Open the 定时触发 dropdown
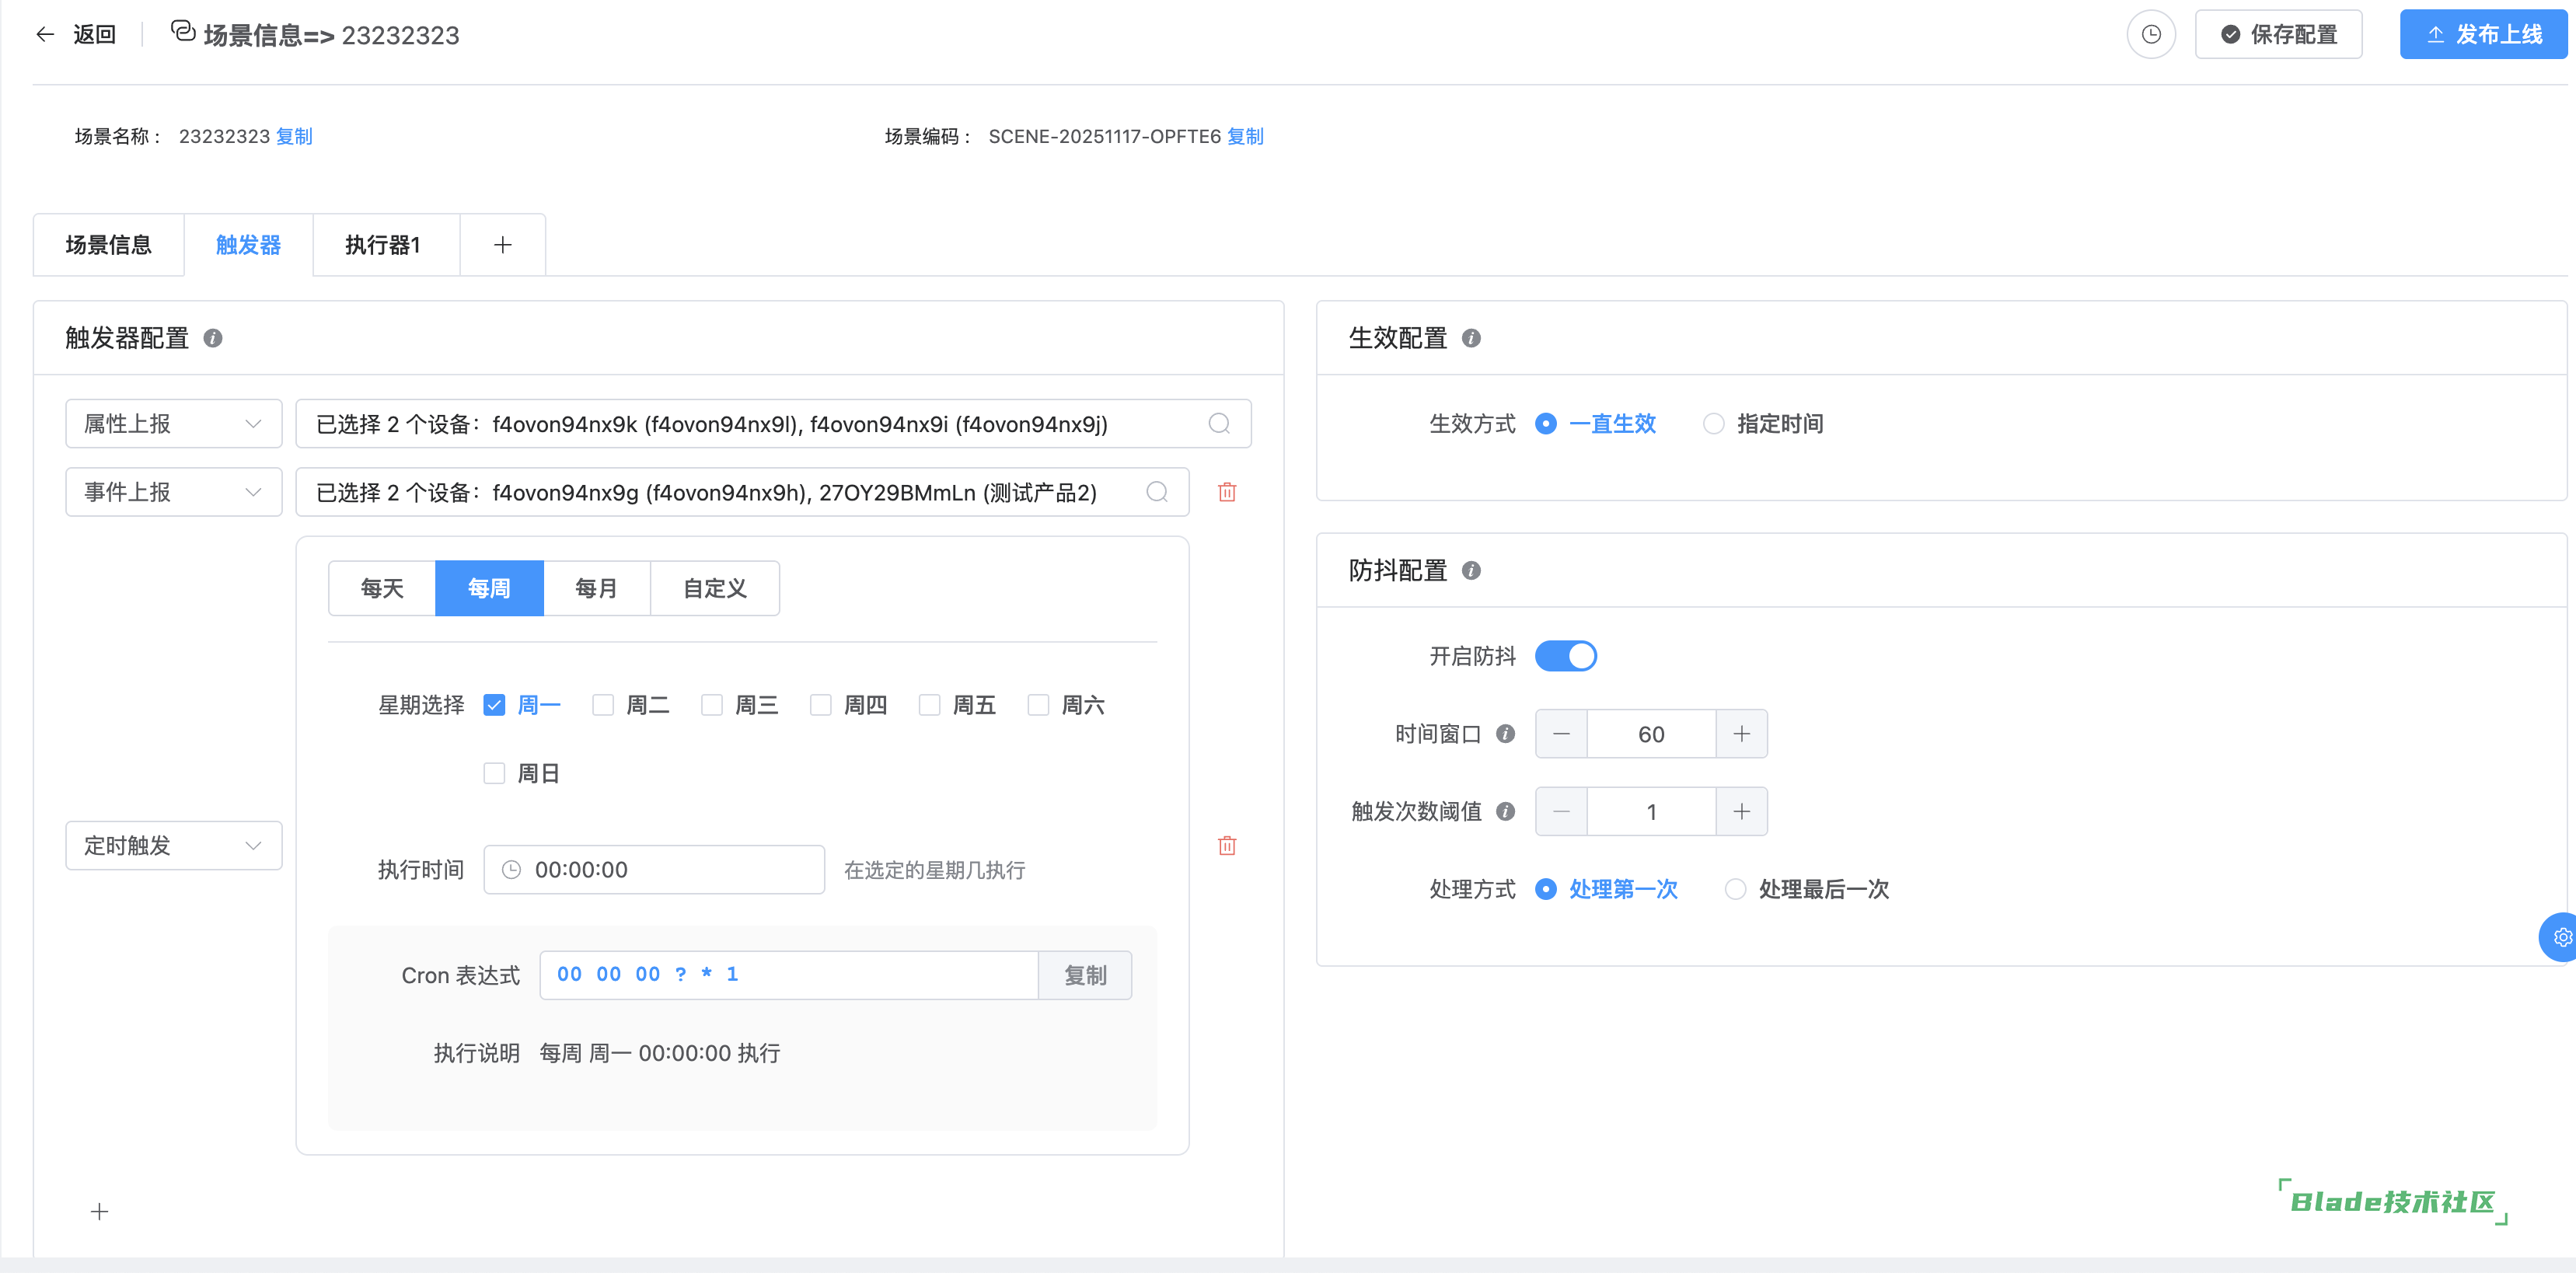This screenshot has width=2576, height=1273. (173, 846)
